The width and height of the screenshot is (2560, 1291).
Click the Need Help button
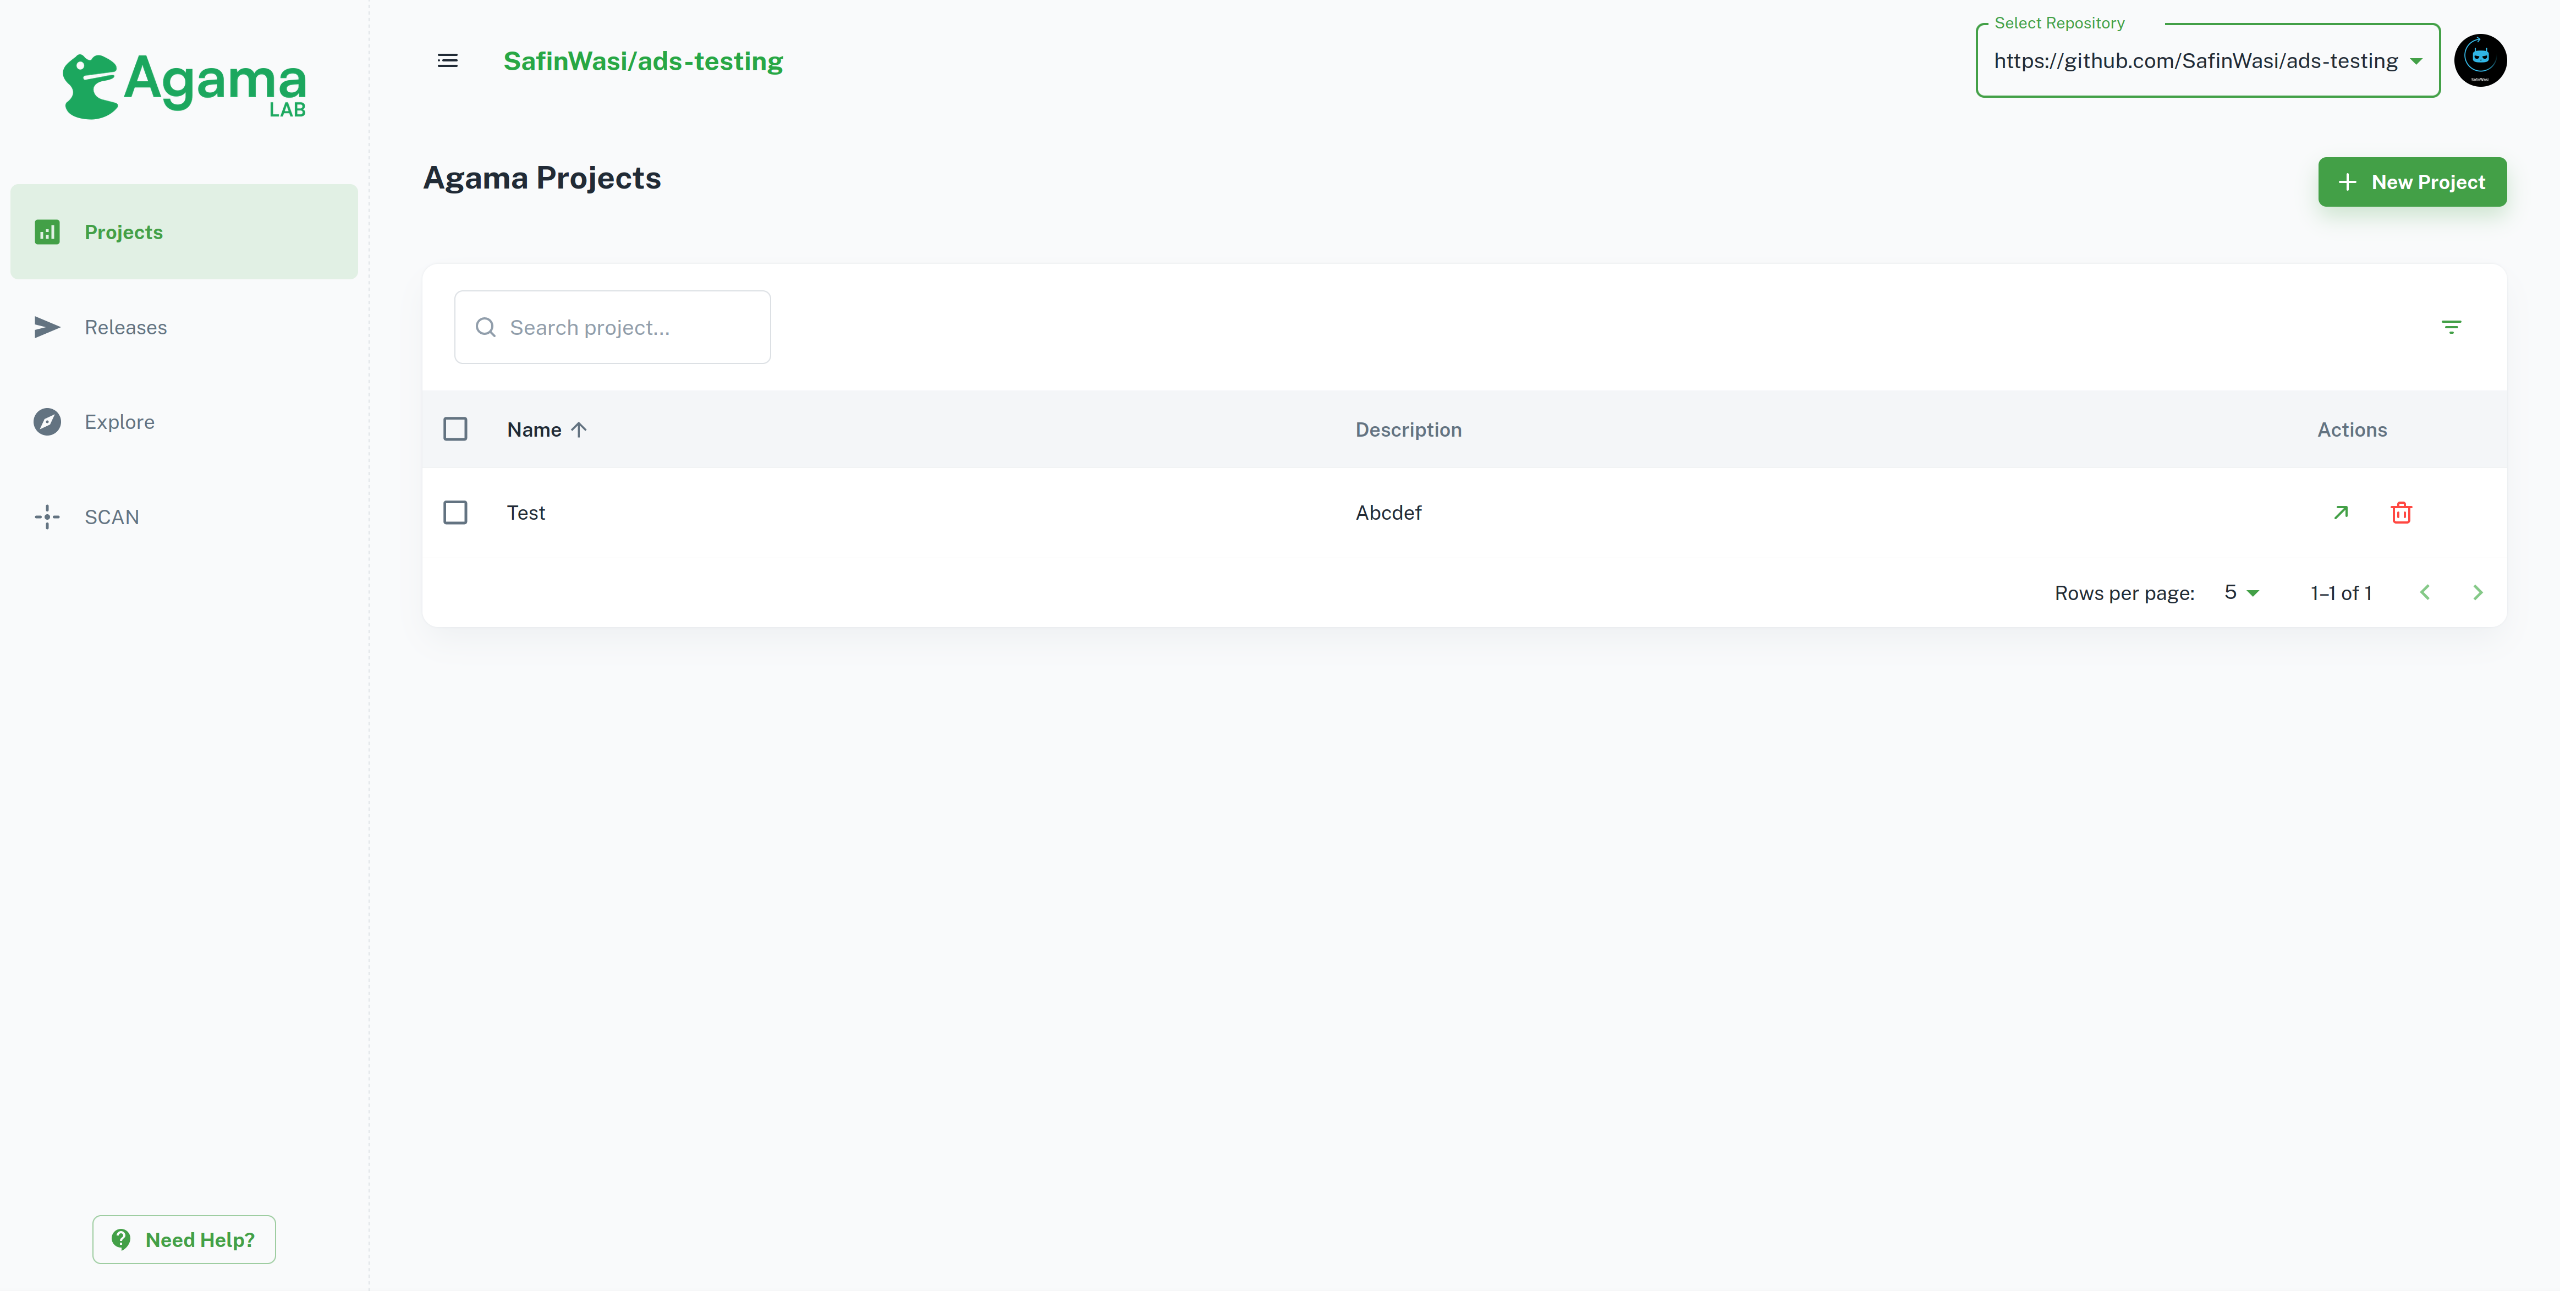184,1238
